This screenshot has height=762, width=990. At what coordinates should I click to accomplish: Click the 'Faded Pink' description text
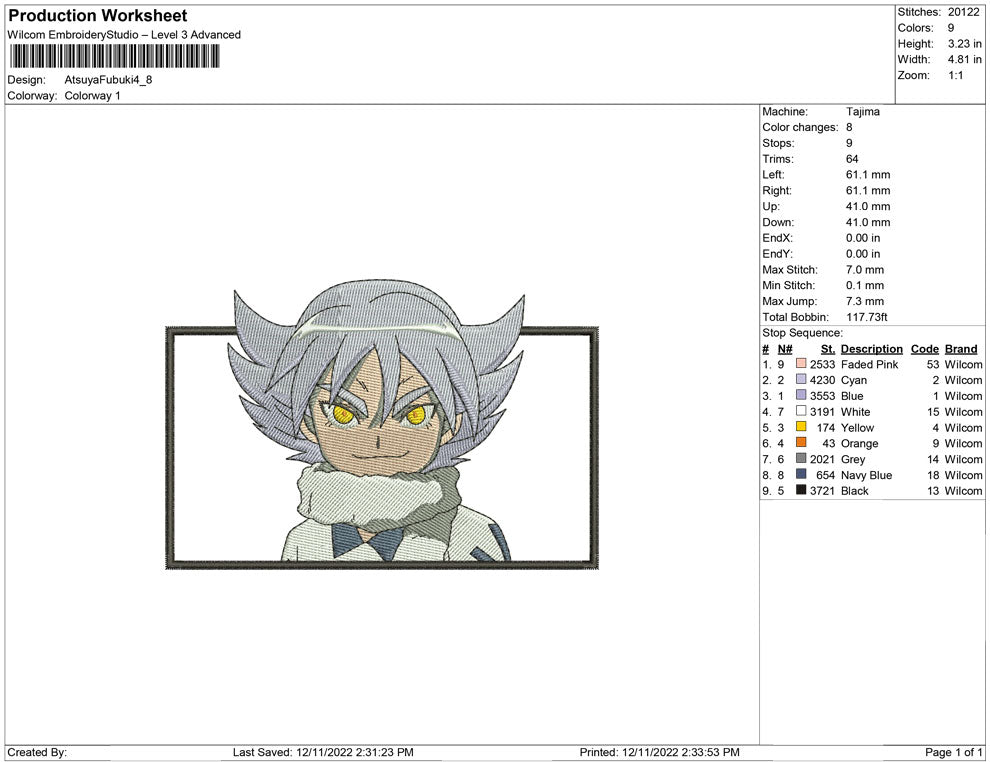[x=869, y=364]
